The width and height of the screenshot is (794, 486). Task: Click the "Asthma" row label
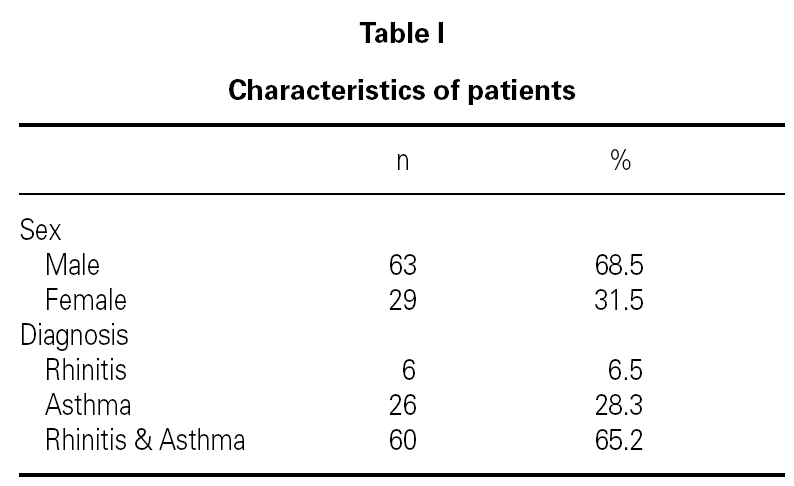[x=88, y=405]
